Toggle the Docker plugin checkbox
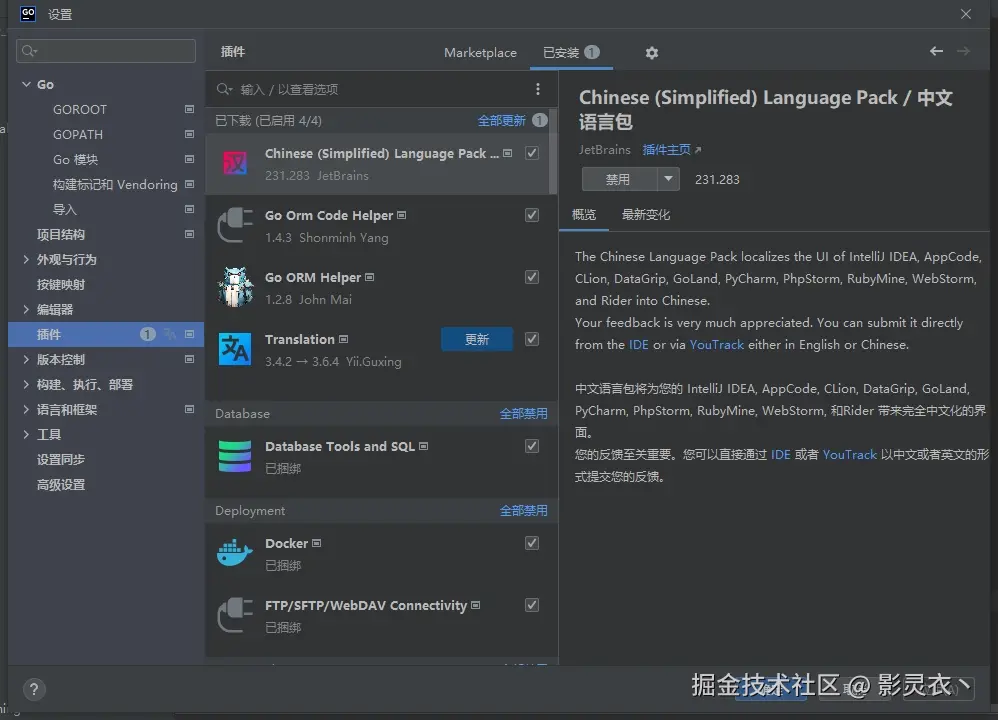The image size is (998, 720). 532,543
